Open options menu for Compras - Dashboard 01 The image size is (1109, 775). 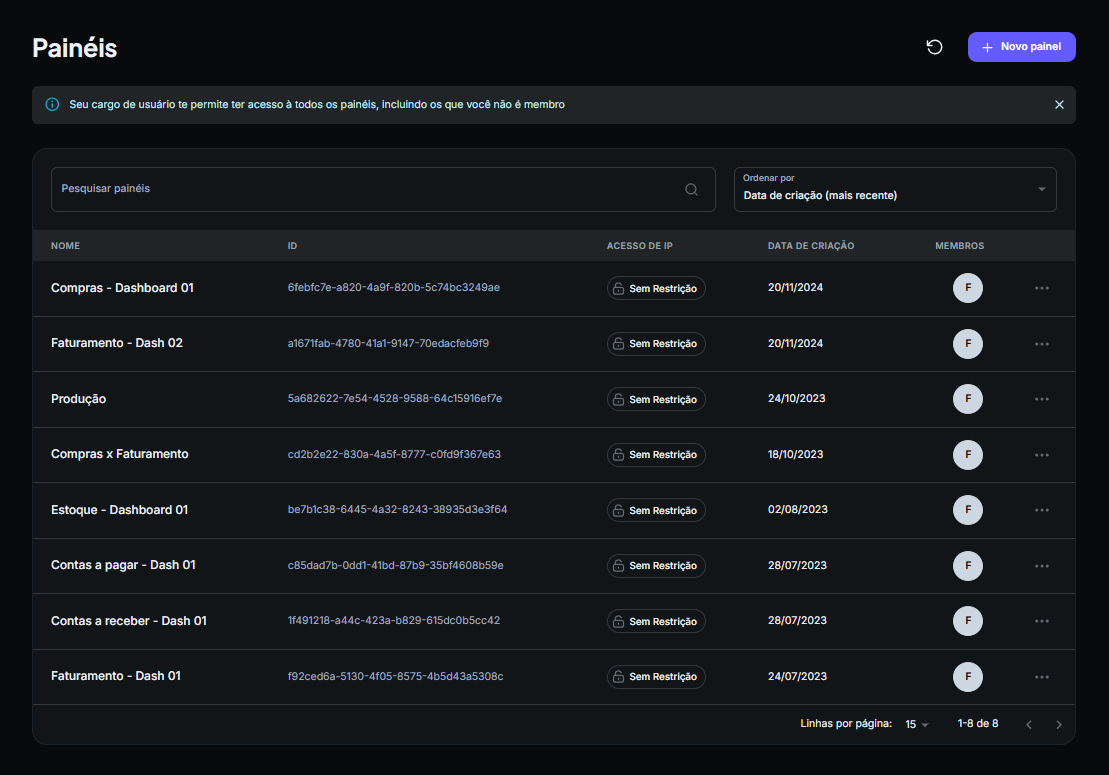click(1041, 288)
